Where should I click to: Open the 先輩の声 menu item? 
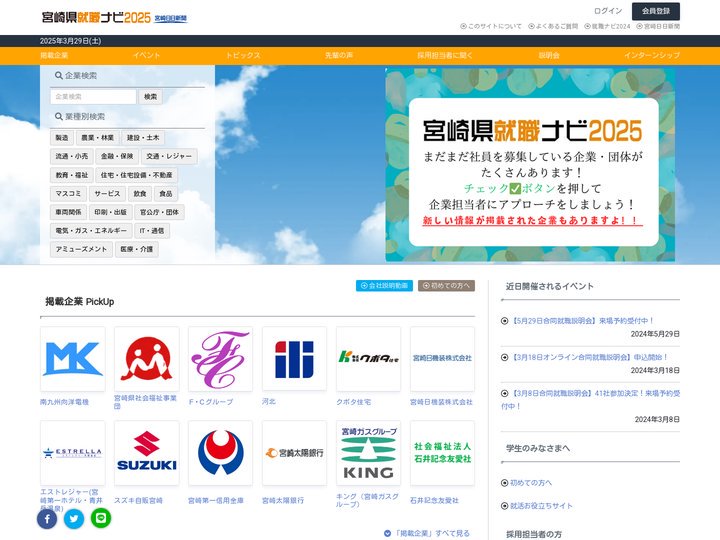coord(339,56)
